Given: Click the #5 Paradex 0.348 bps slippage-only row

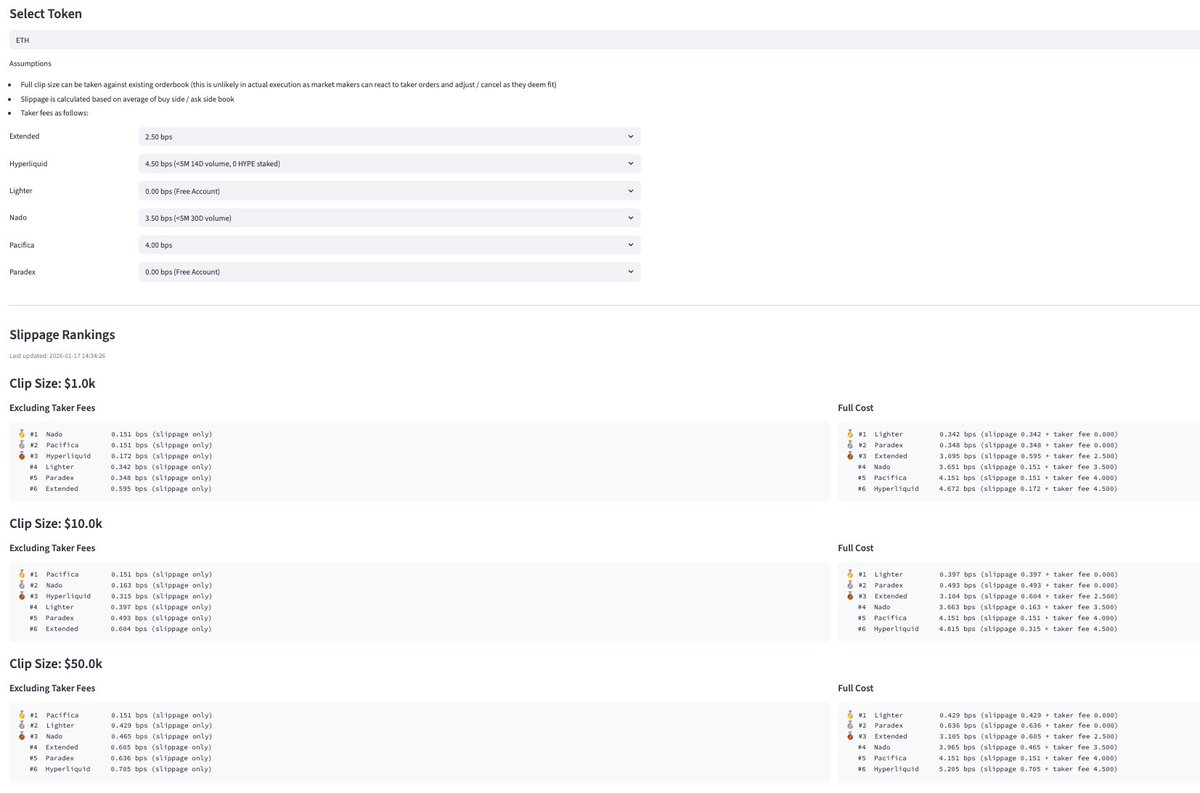Looking at the screenshot, I should click(121, 478).
